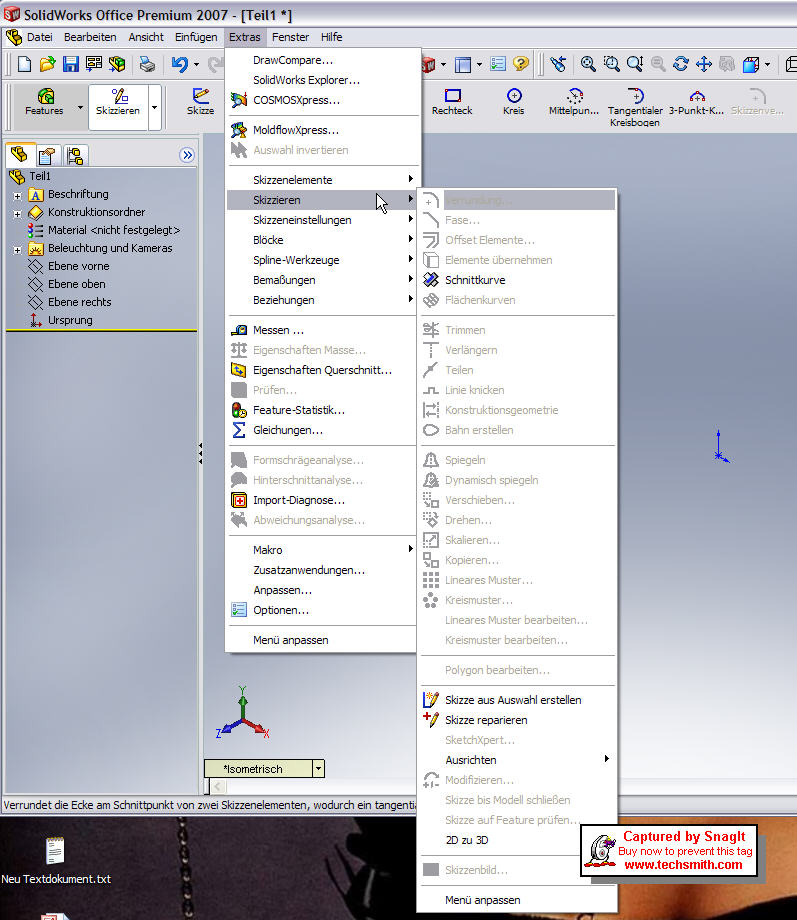
Task: Select Material <nicht festgelegt> in tree
Action: pyautogui.click(x=114, y=230)
